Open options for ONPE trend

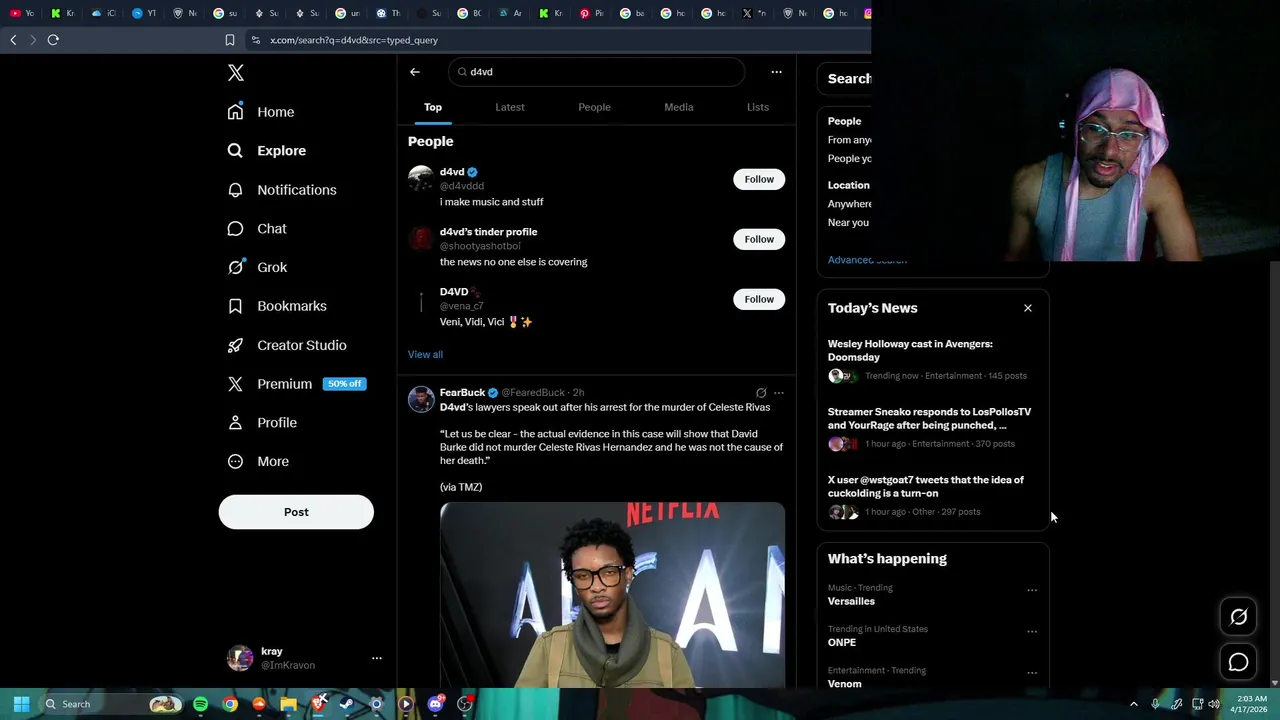tap(1032, 631)
